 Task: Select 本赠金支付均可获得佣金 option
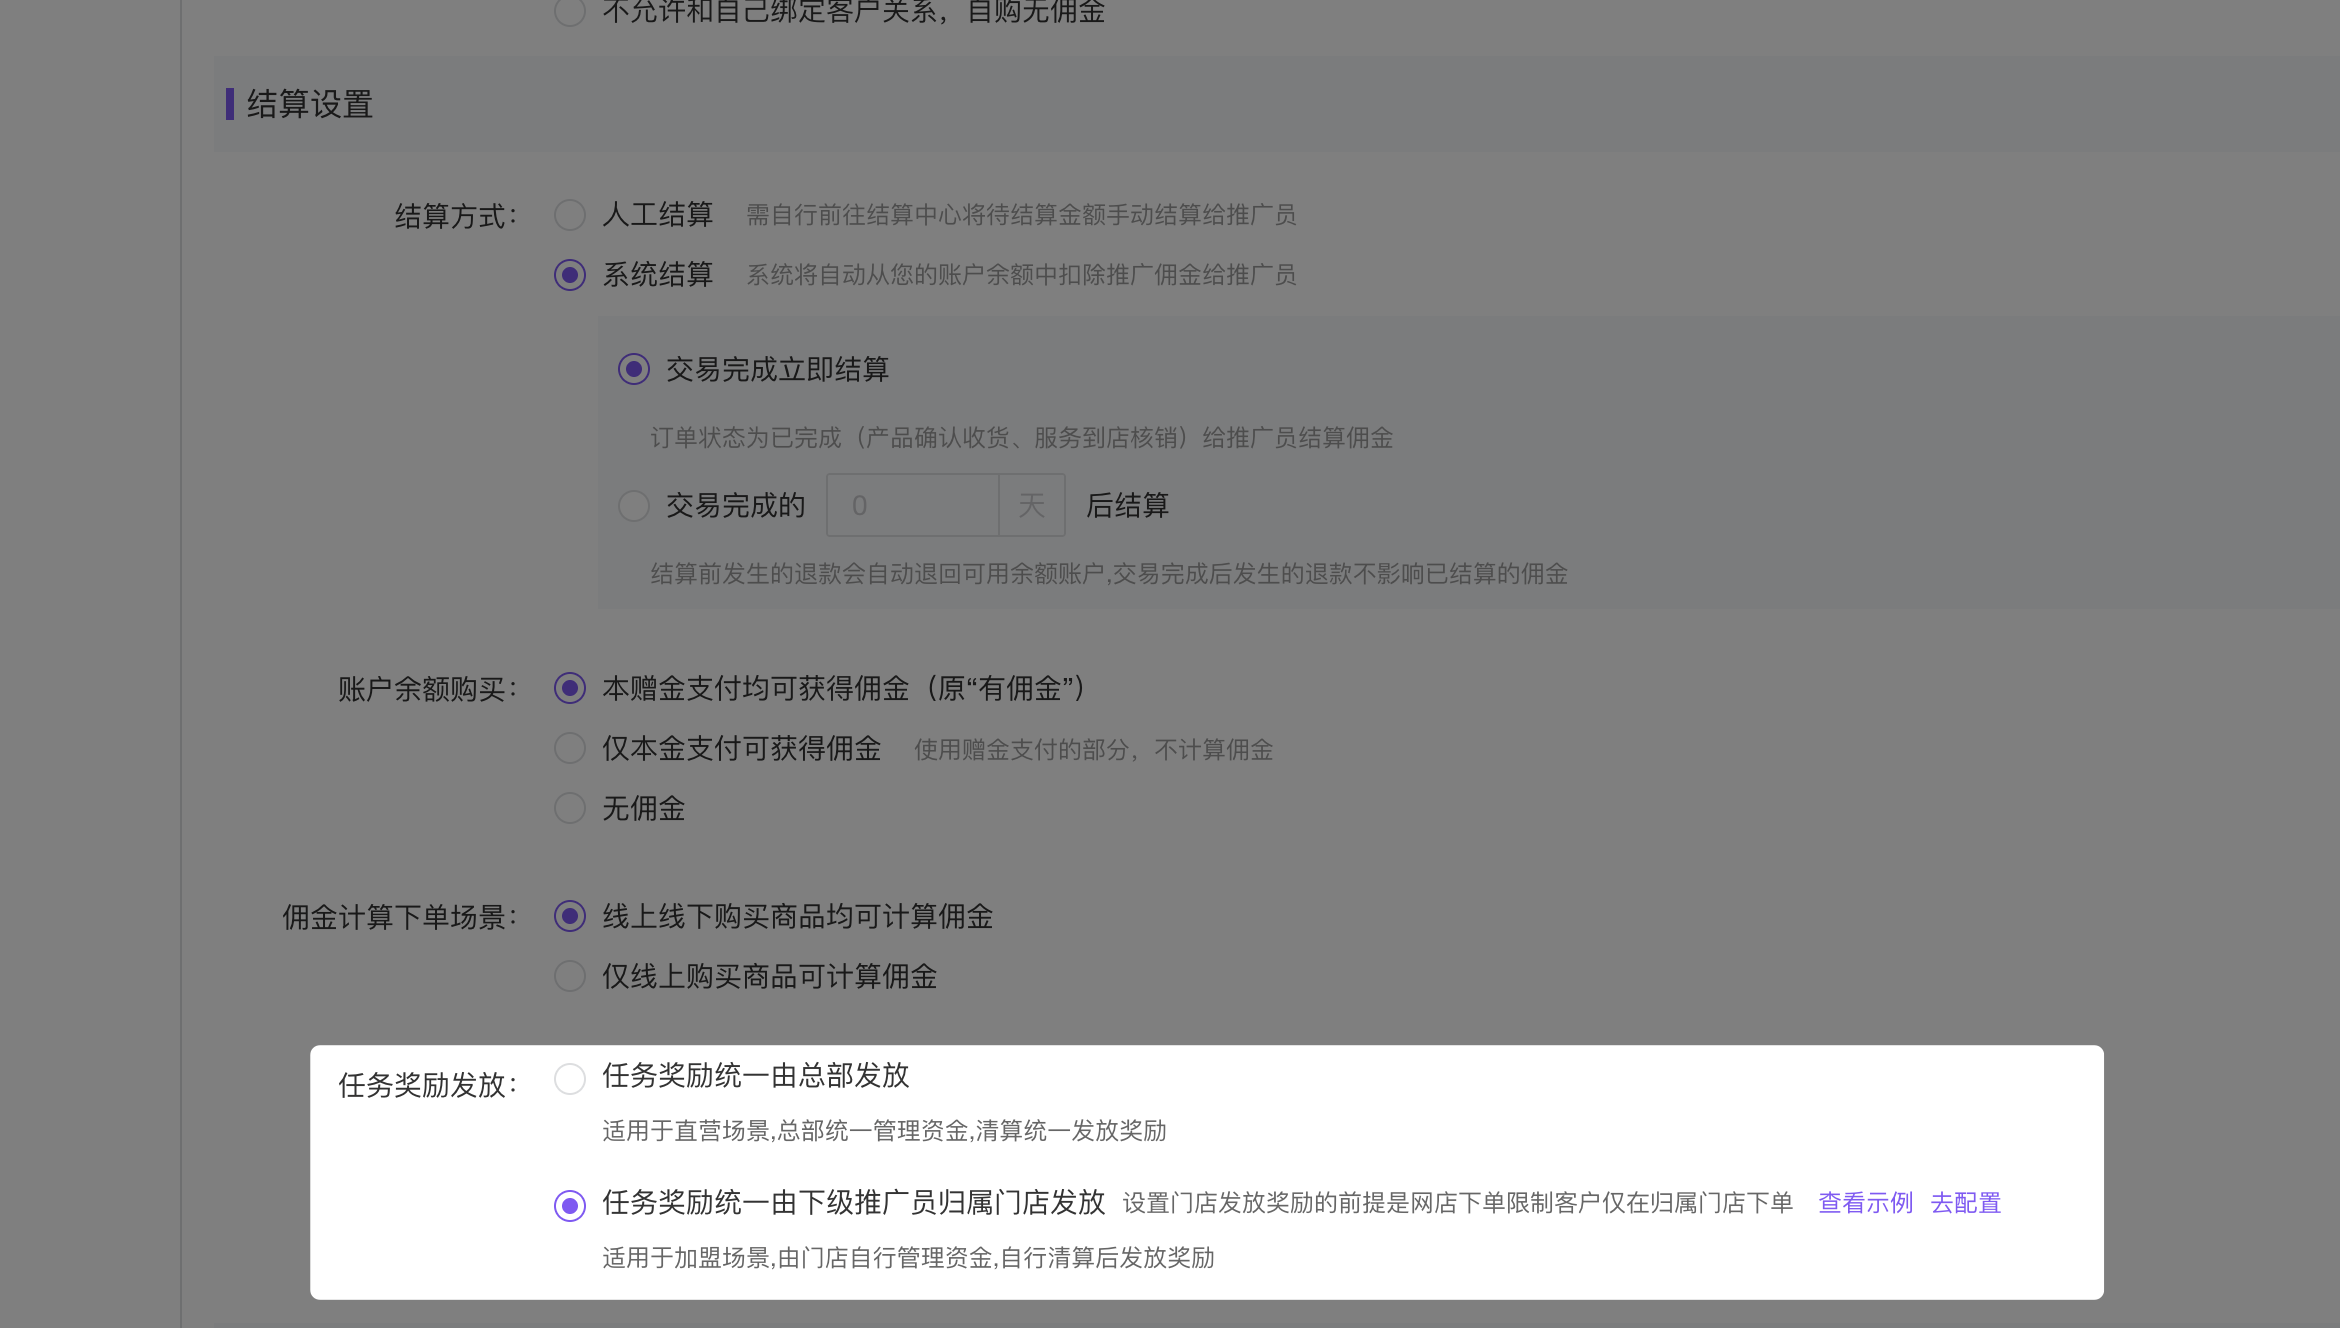click(x=570, y=689)
